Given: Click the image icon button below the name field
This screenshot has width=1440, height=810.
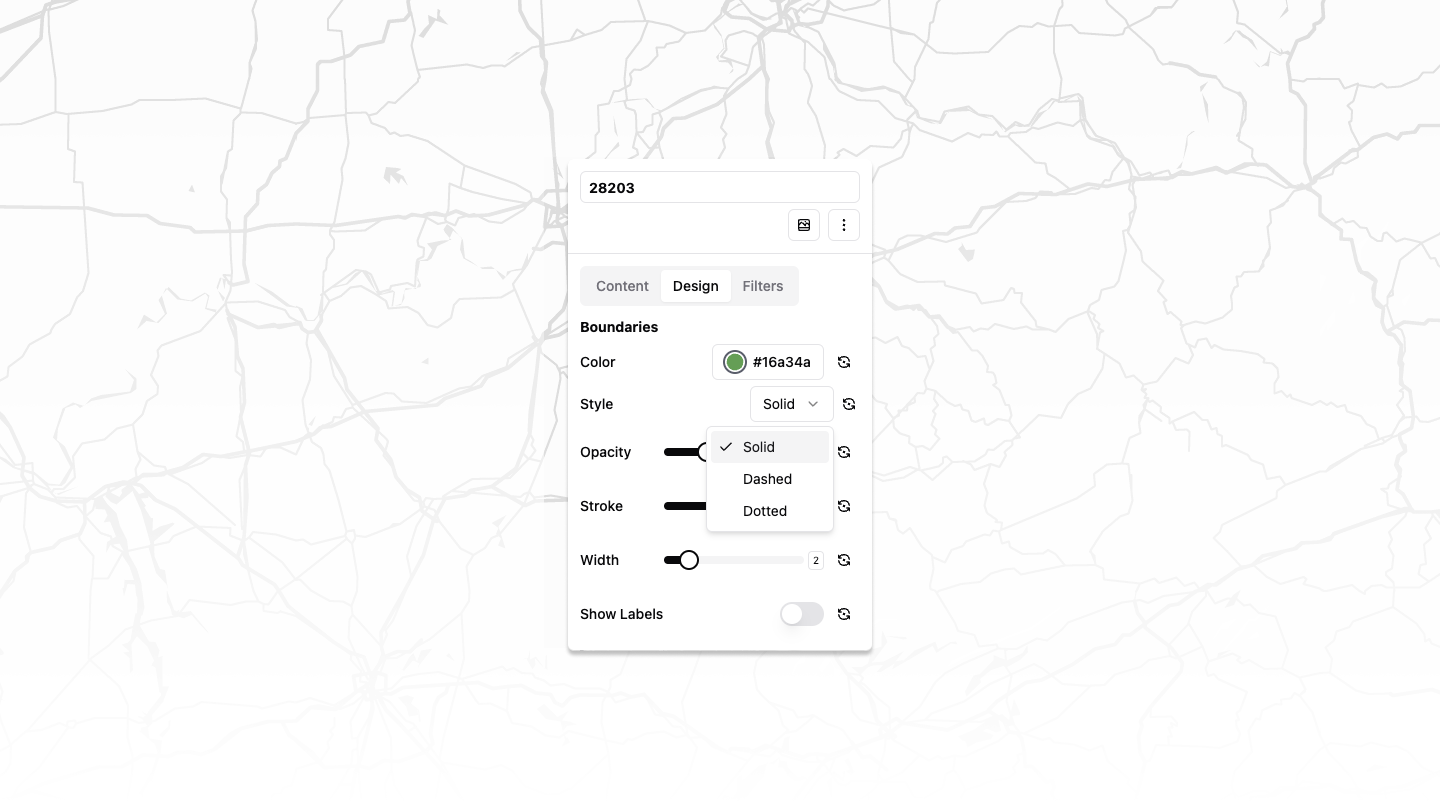Looking at the screenshot, I should (804, 225).
